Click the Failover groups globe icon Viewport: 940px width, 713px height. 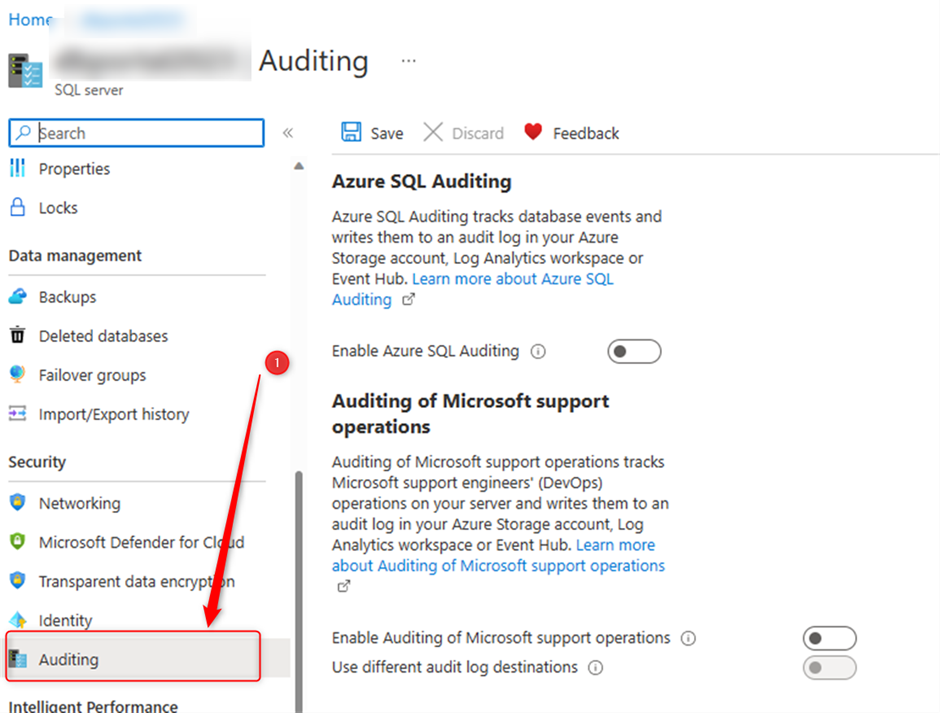tap(17, 374)
